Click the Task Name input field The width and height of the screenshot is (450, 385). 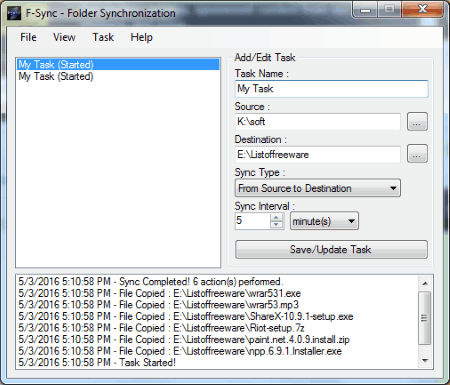tap(331, 89)
